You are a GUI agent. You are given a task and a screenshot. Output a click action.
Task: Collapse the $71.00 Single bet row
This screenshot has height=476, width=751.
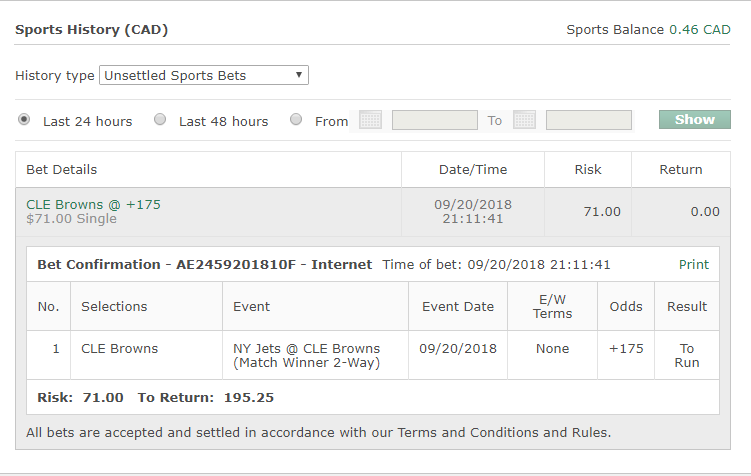tap(71, 219)
